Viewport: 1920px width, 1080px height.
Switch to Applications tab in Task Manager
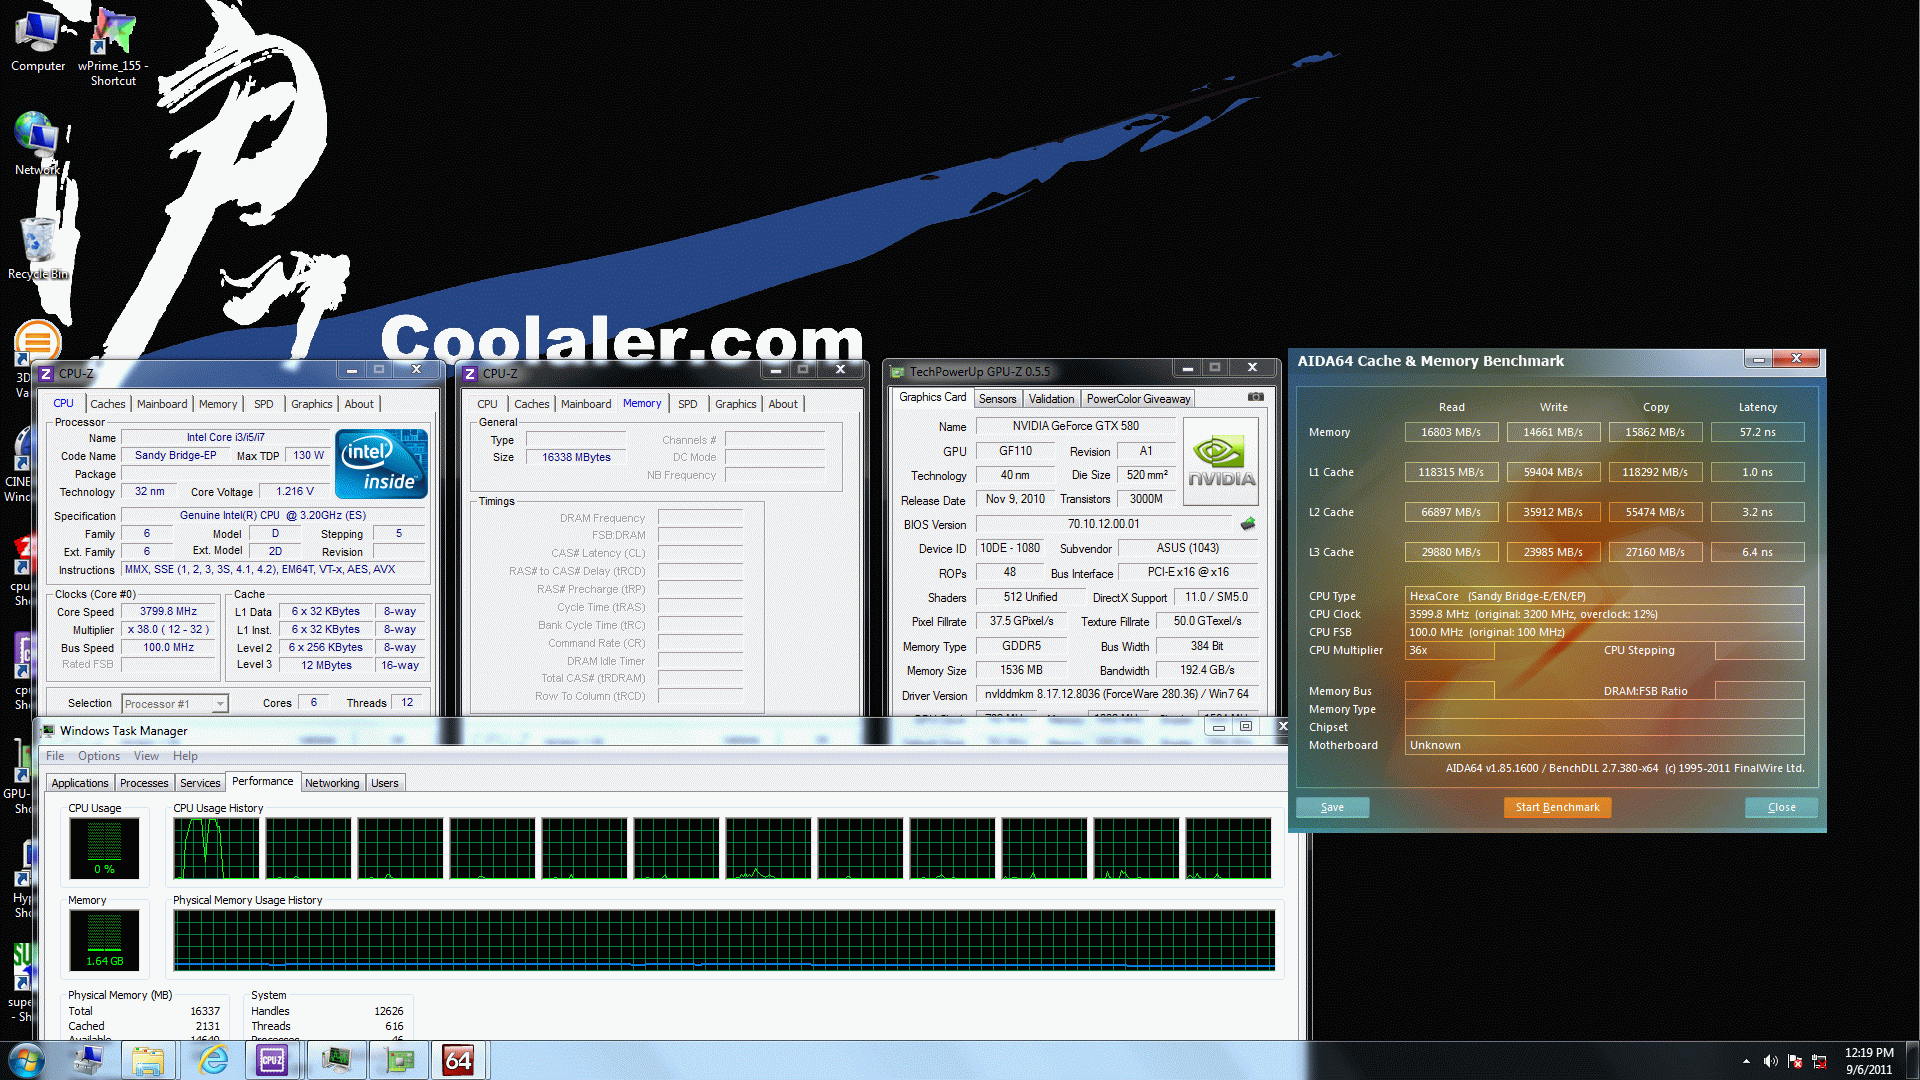tap(80, 783)
